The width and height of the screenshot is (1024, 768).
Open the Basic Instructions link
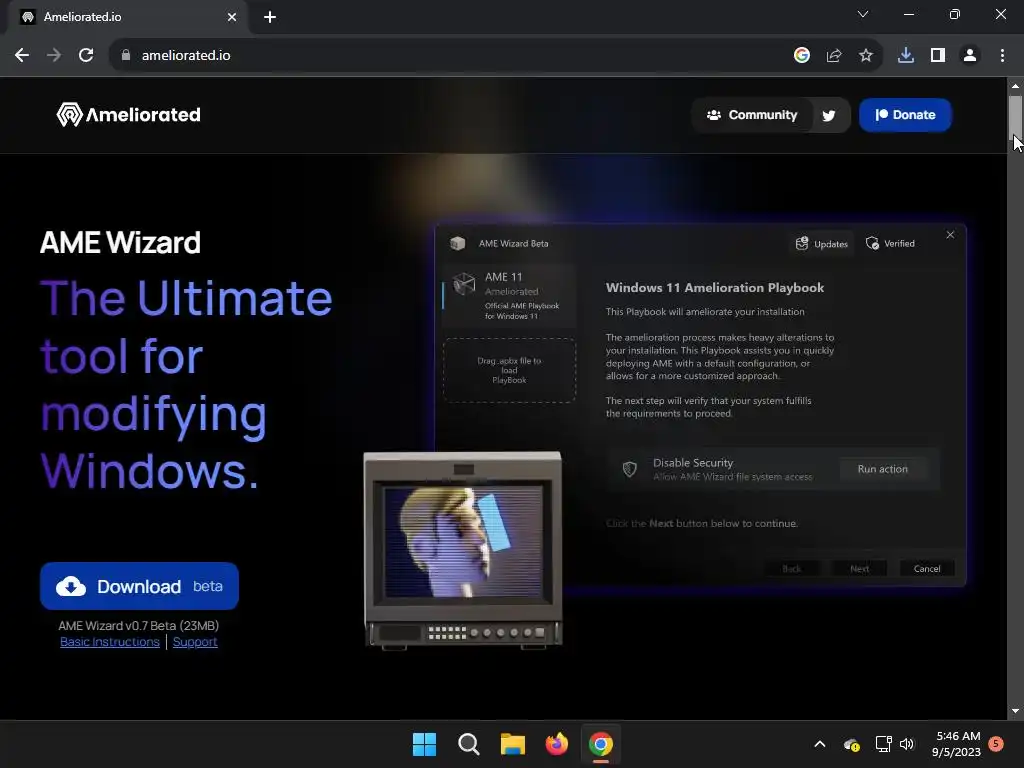[x=110, y=642]
